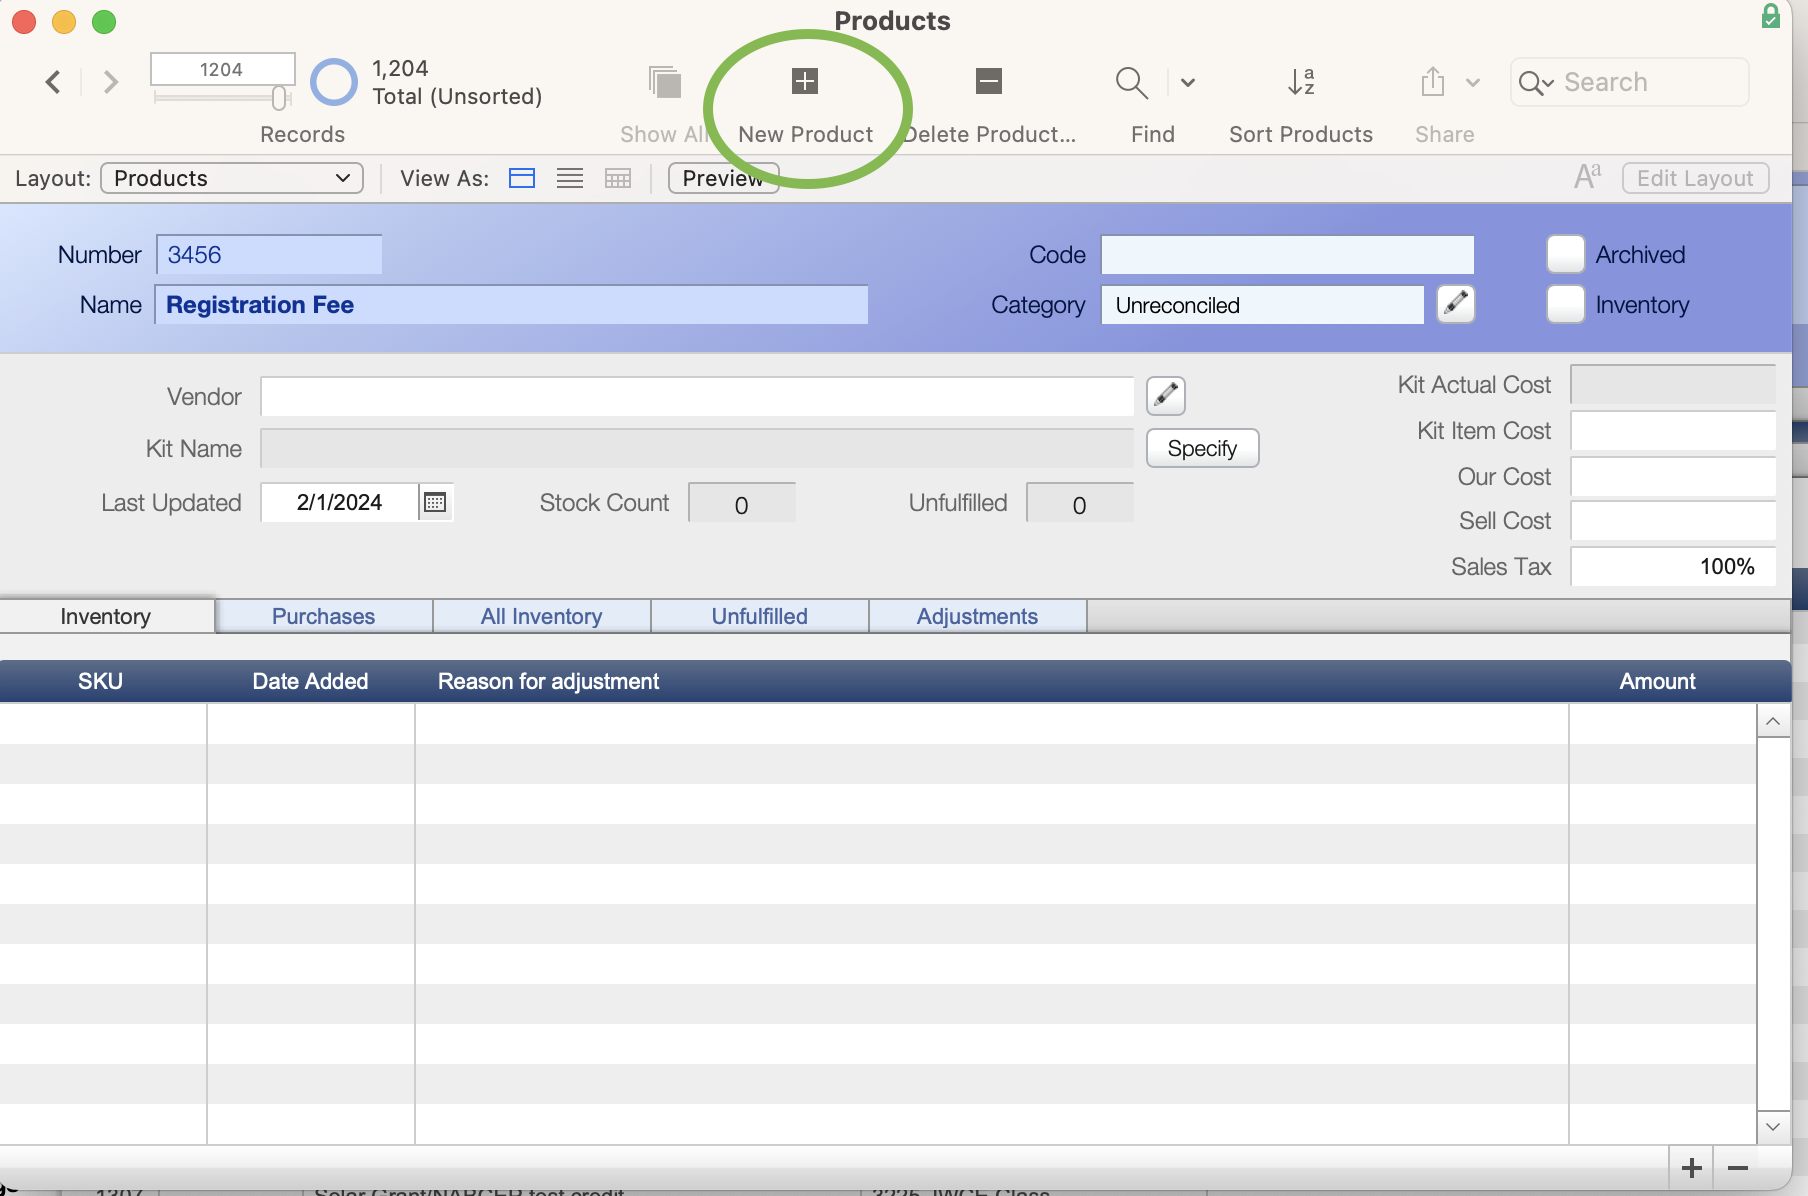The width and height of the screenshot is (1808, 1196).
Task: Click the Code field
Action: point(1287,255)
